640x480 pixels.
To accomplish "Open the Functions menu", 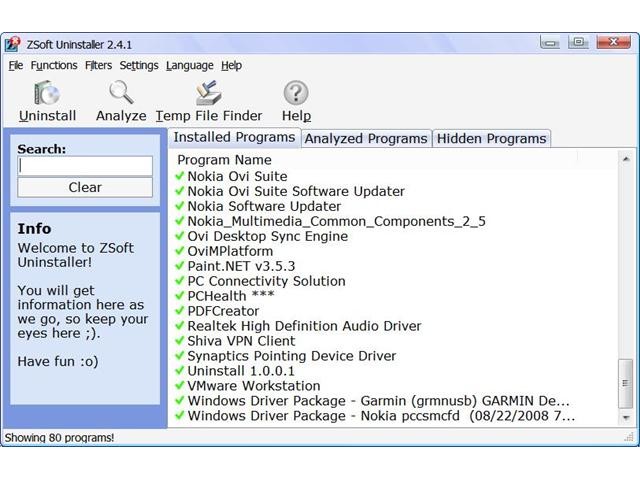I will point(54,65).
